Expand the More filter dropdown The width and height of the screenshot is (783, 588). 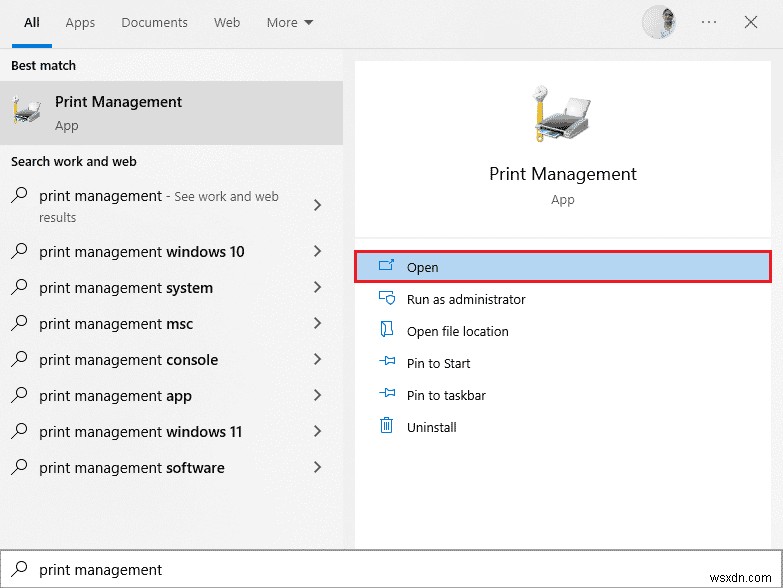pos(290,22)
